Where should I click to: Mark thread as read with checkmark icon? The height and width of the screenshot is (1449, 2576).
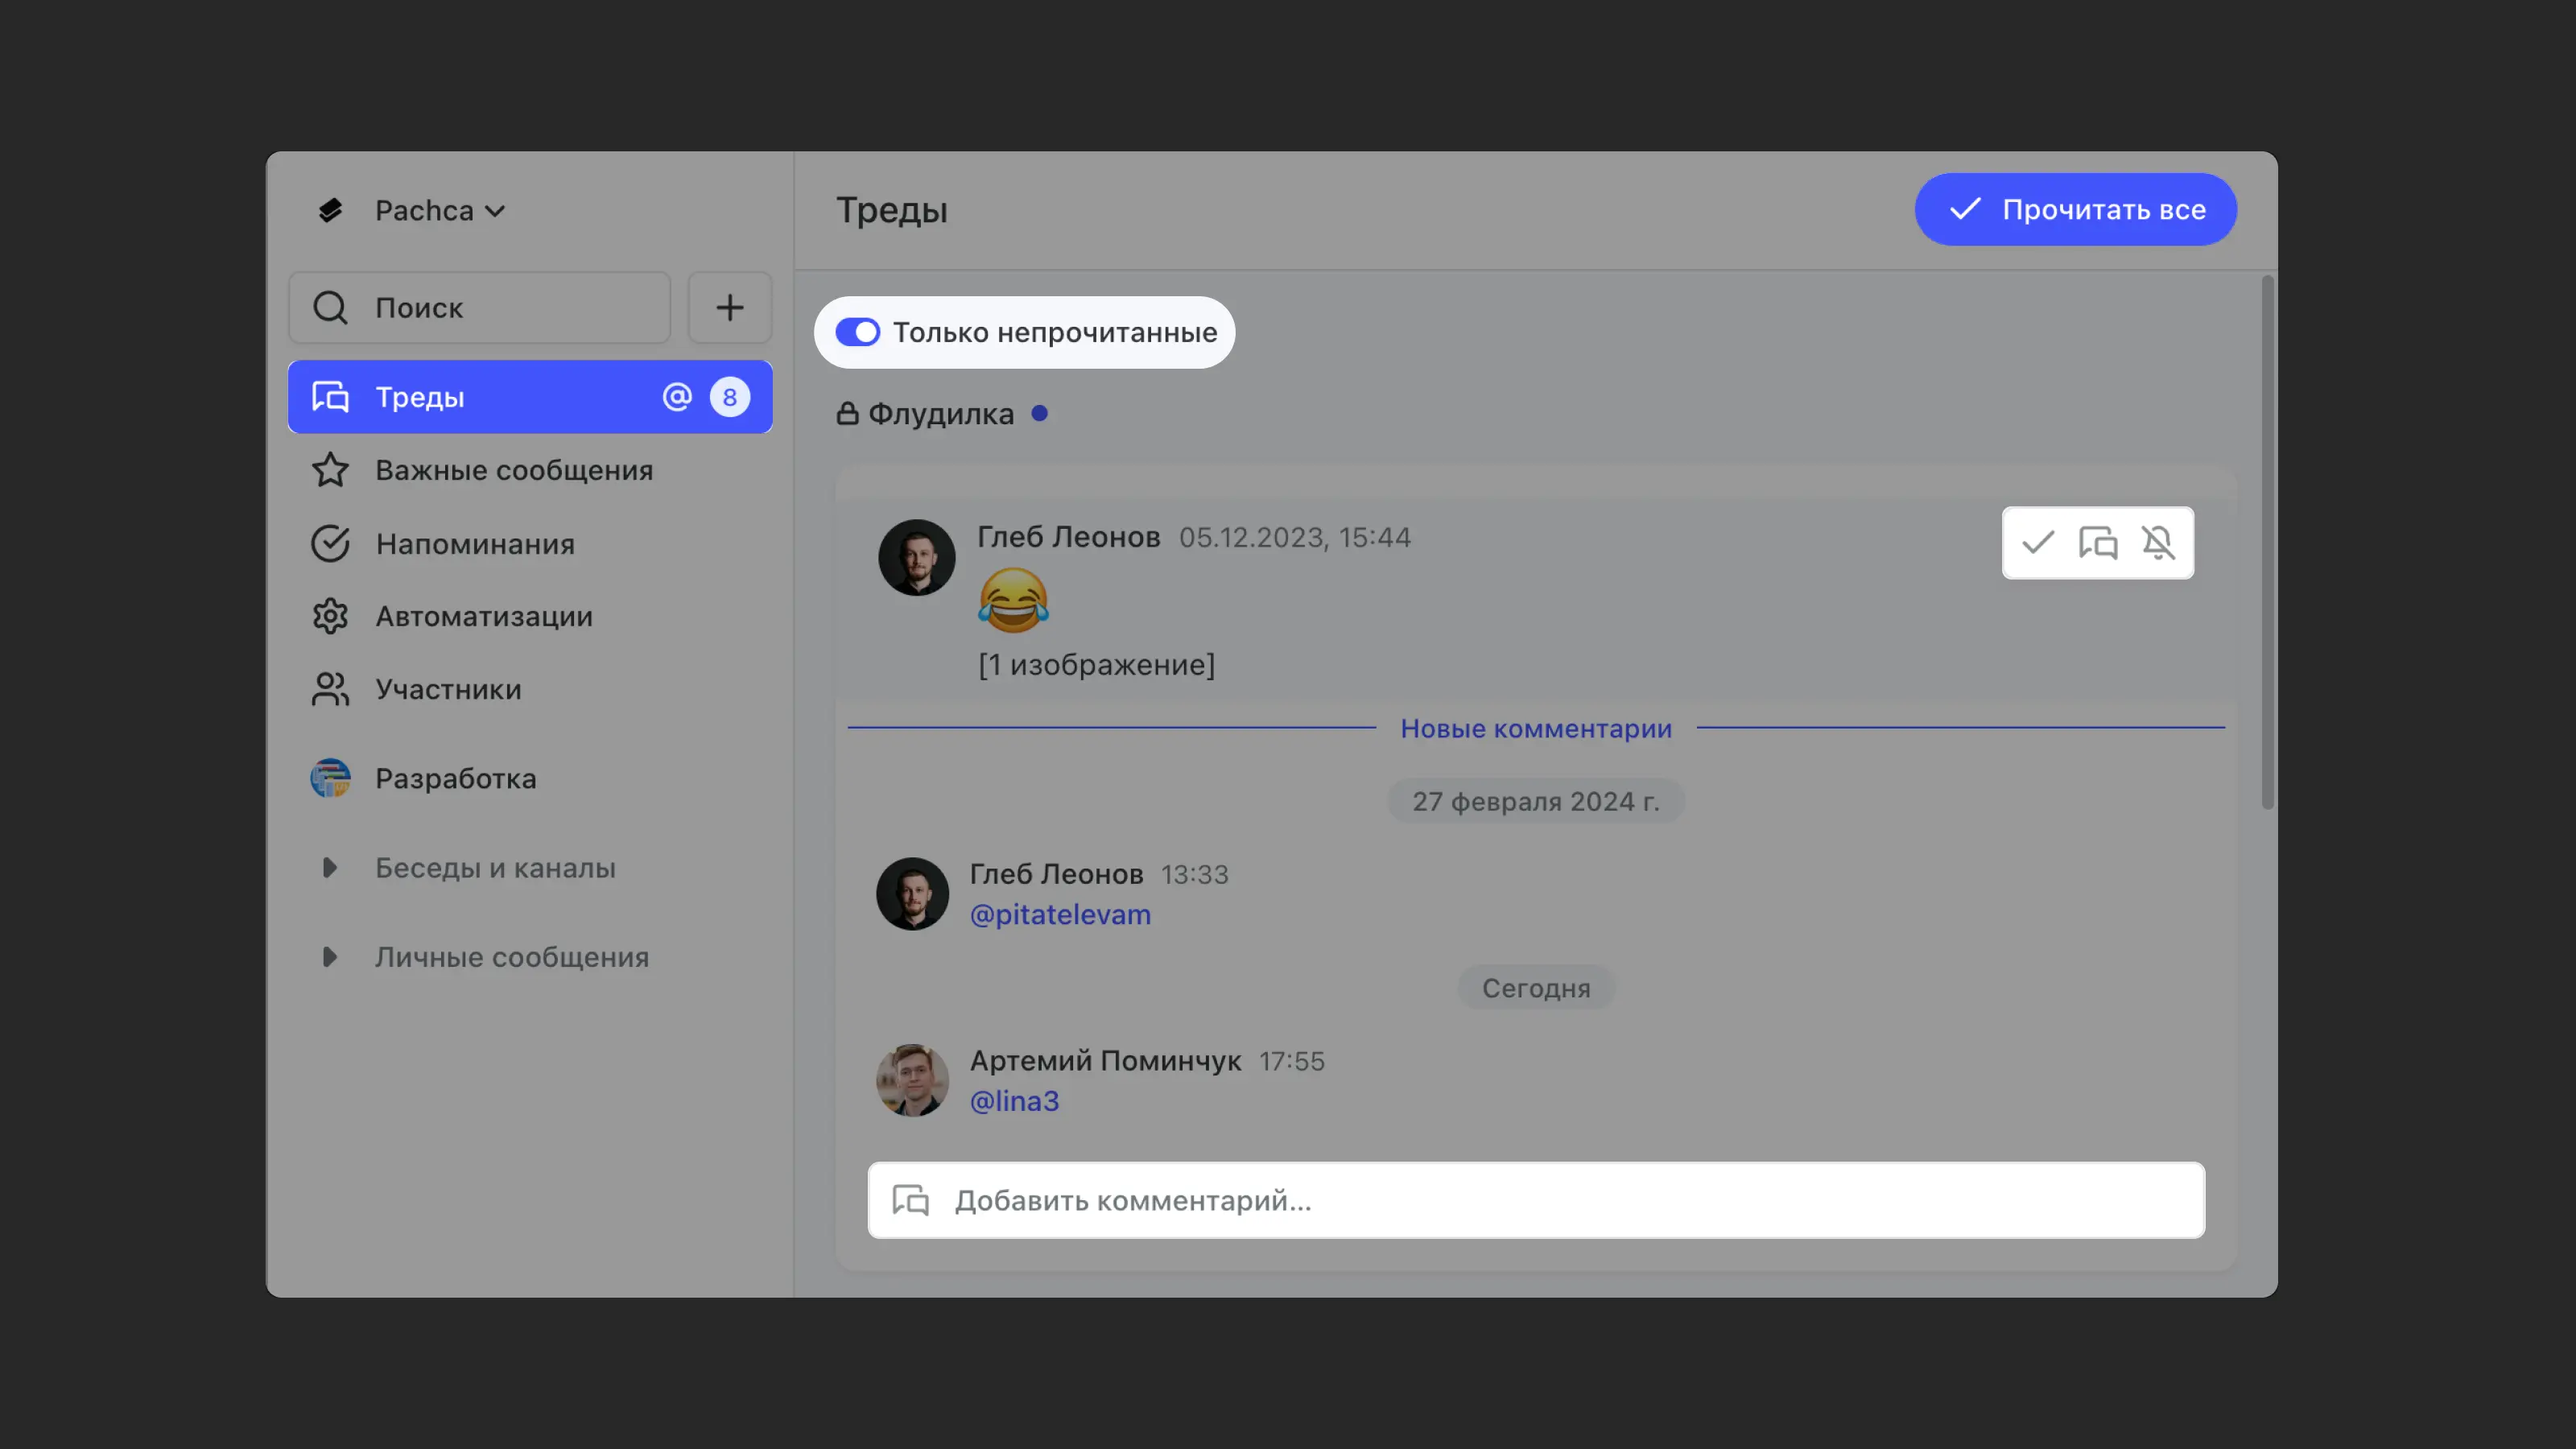[x=2037, y=543]
